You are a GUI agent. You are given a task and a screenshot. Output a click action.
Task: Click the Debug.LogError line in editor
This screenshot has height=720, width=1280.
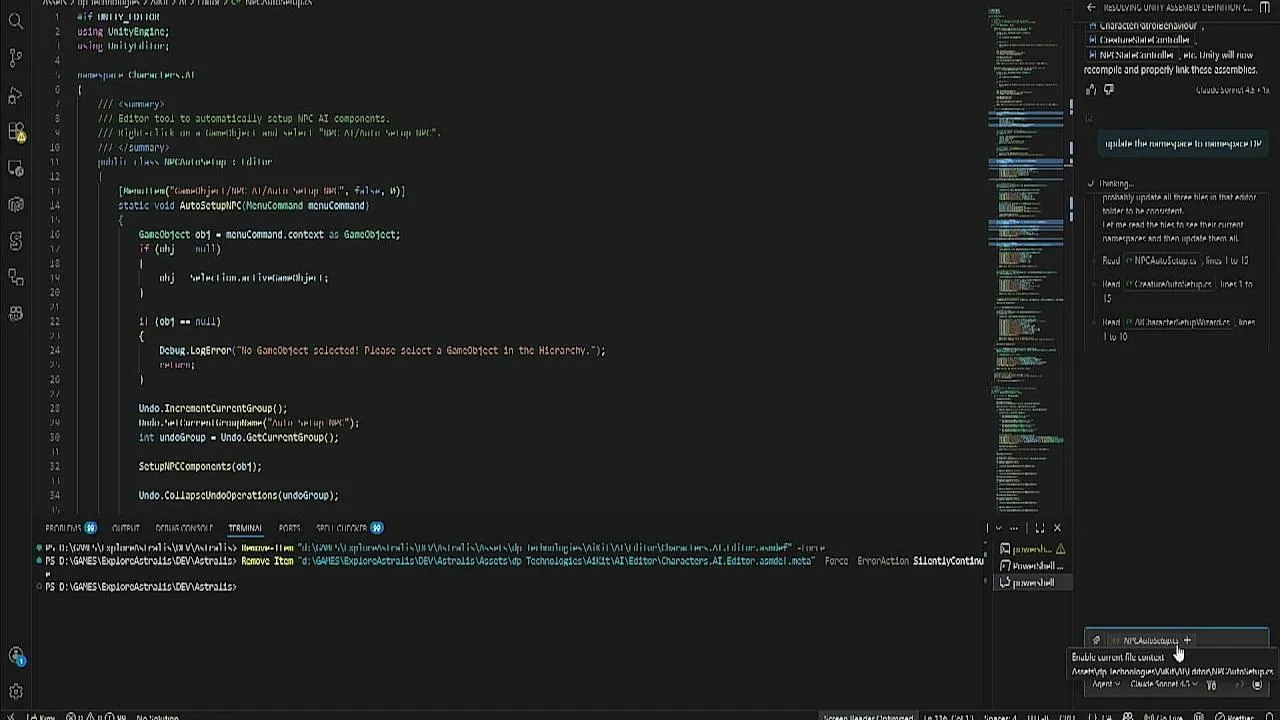(x=382, y=350)
